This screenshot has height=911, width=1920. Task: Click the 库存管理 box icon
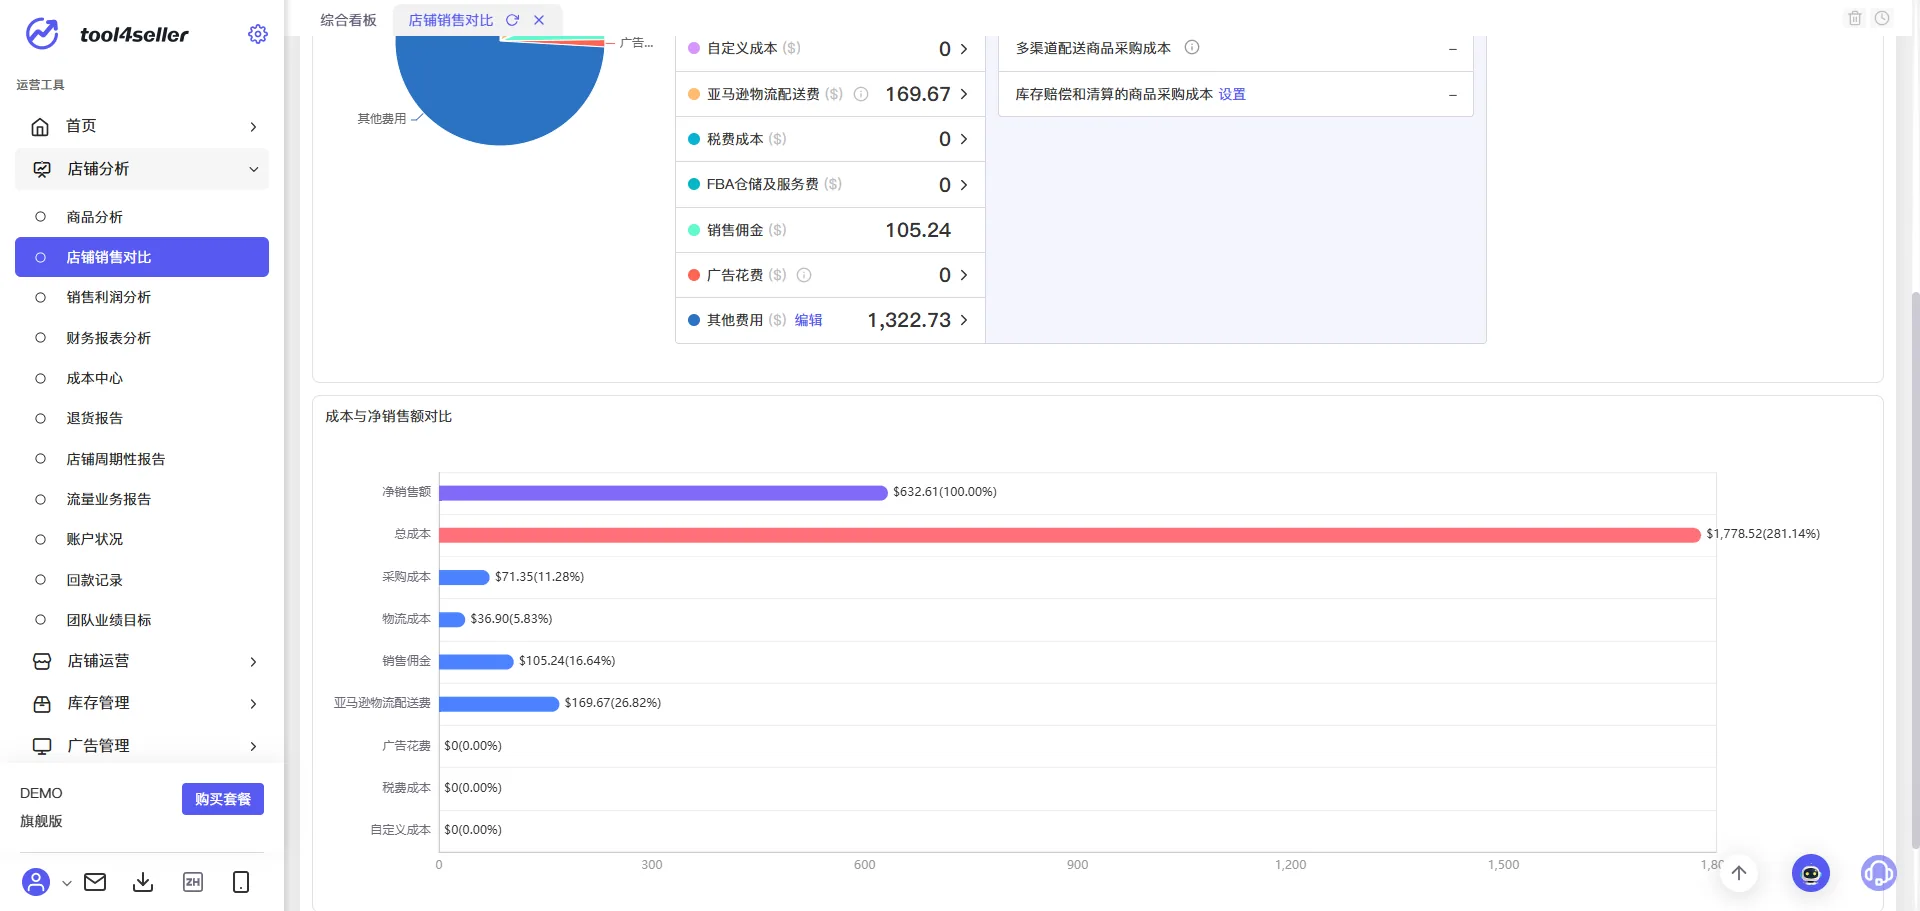[42, 704]
